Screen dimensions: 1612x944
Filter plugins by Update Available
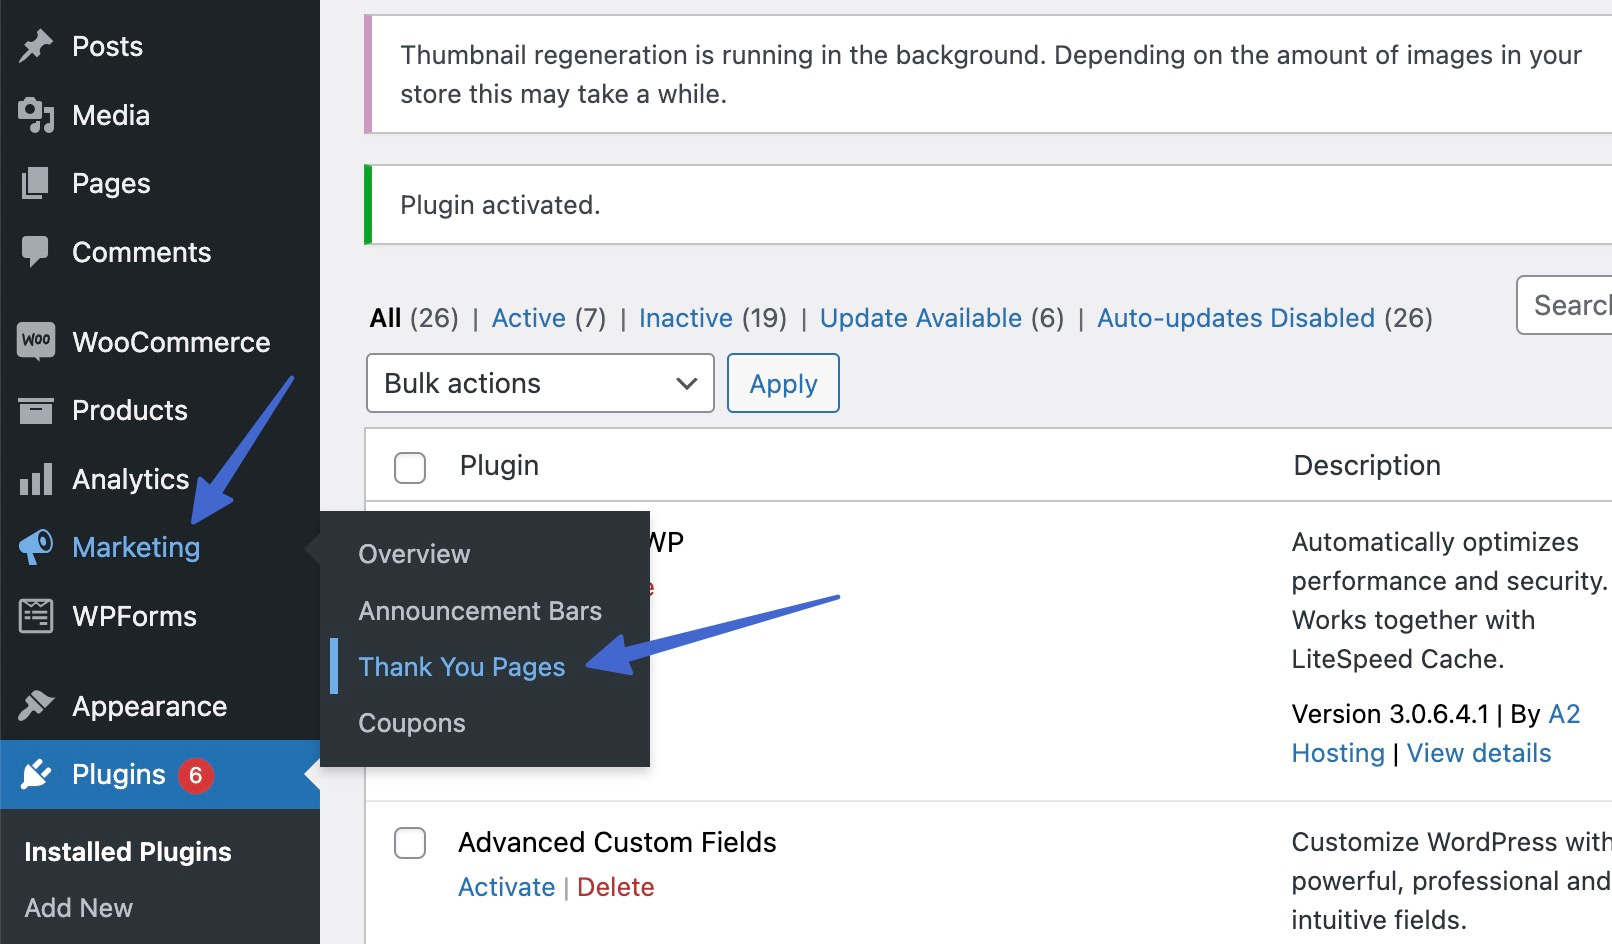[x=921, y=318]
